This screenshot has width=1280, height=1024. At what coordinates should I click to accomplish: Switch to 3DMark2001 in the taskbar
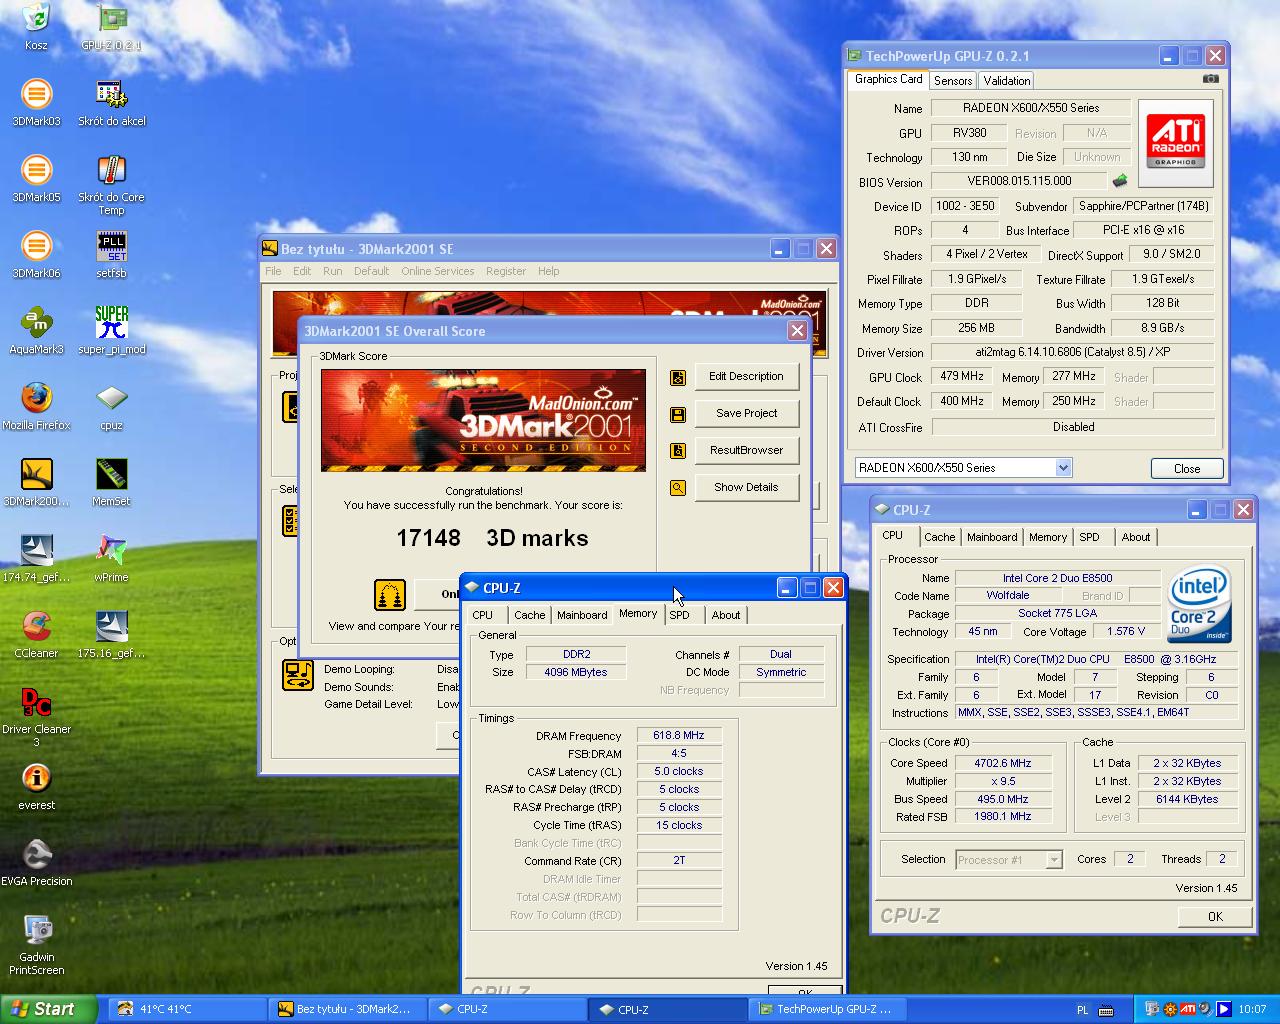coord(346,1009)
